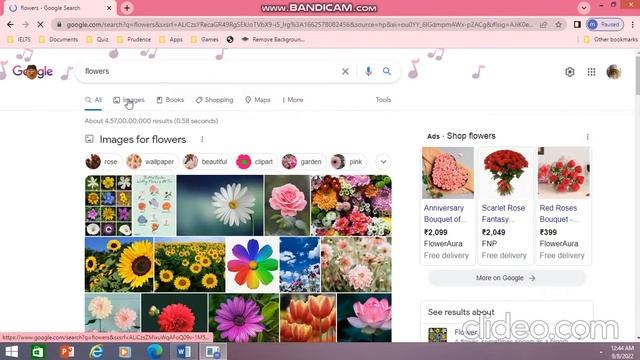Image resolution: width=640 pixels, height=360 pixels.
Task: Open the Prudence bookmarks folder
Action: 134,40
